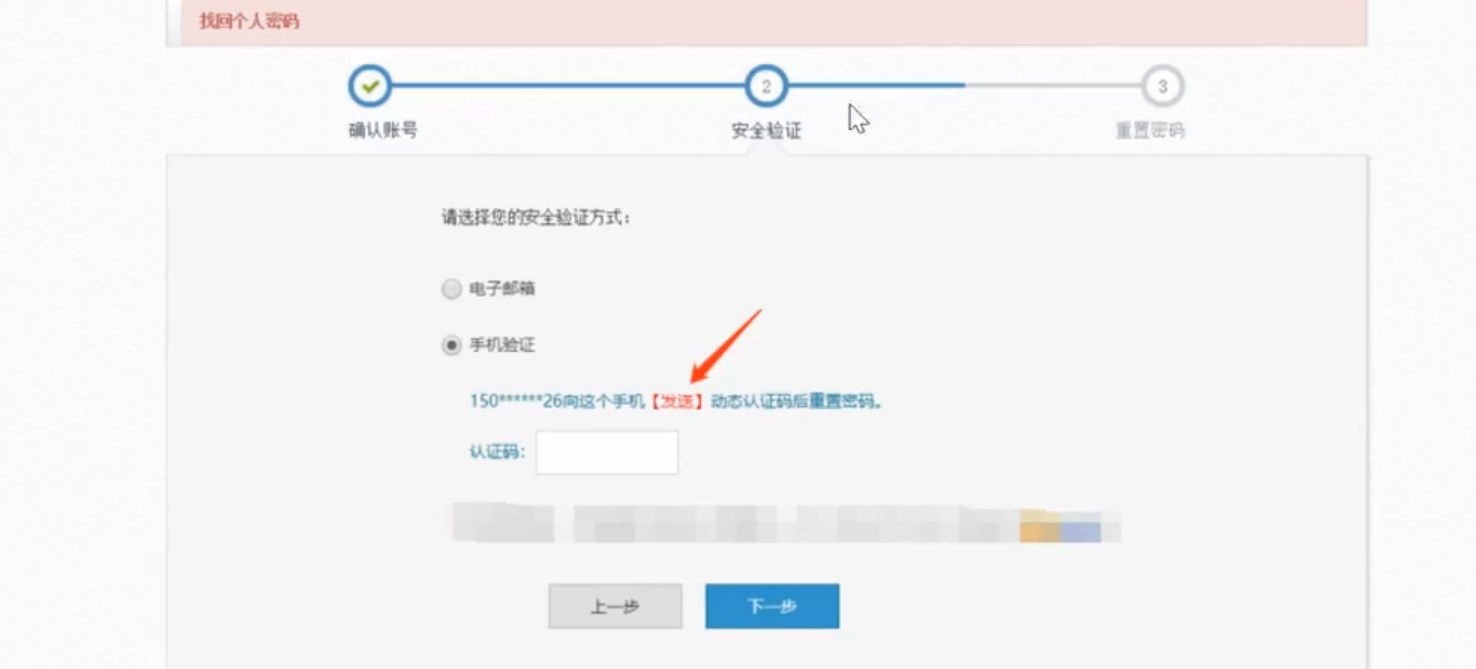
Task: Click the 重置密码 step label
Action: point(1150,131)
